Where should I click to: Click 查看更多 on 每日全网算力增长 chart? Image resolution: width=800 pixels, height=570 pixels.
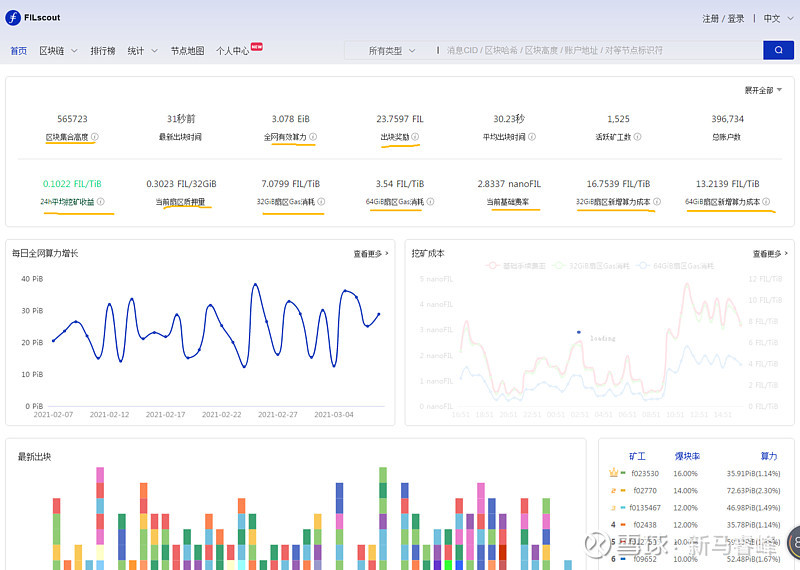(371, 254)
